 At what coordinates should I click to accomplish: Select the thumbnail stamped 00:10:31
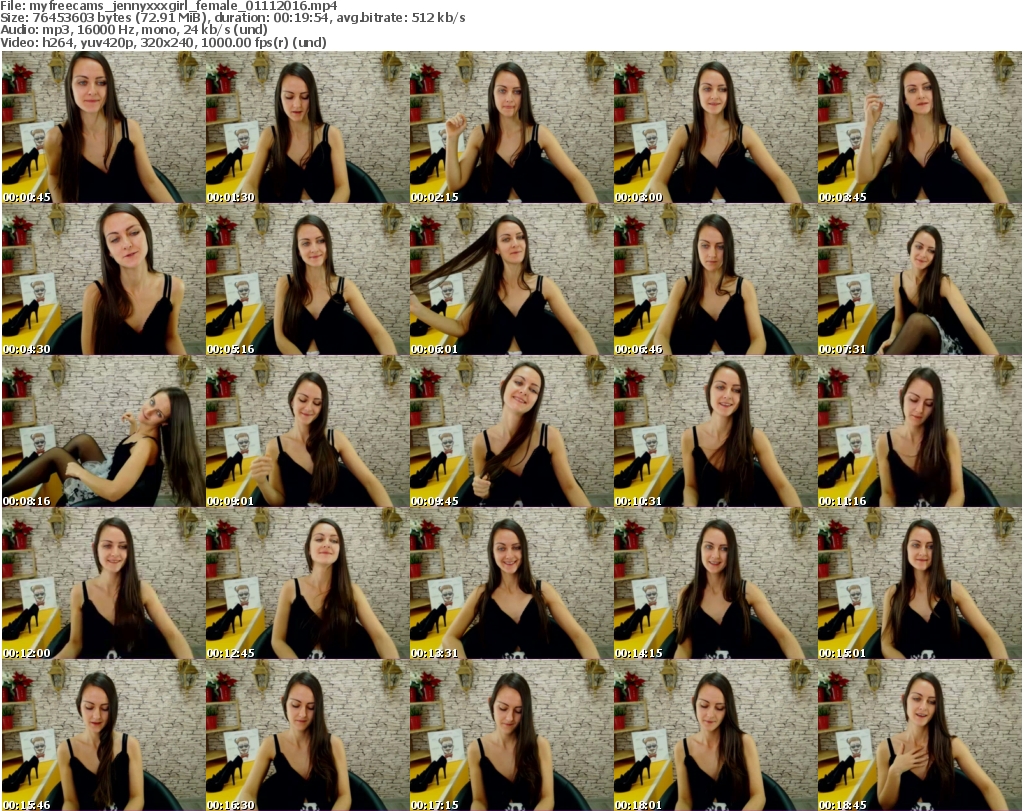(x=714, y=432)
